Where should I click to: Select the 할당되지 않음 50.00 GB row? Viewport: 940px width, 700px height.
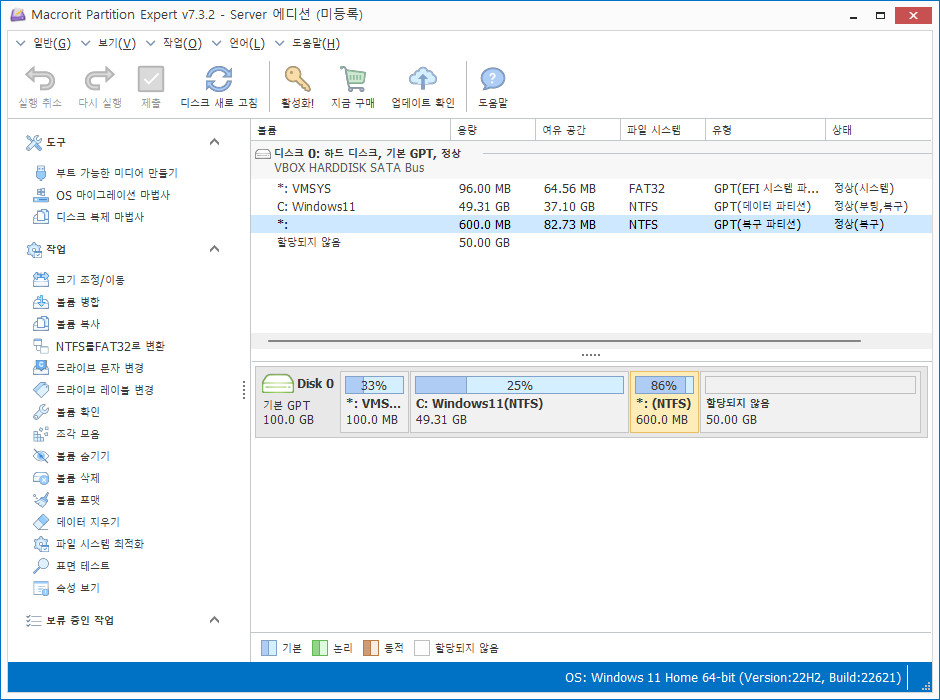591,243
